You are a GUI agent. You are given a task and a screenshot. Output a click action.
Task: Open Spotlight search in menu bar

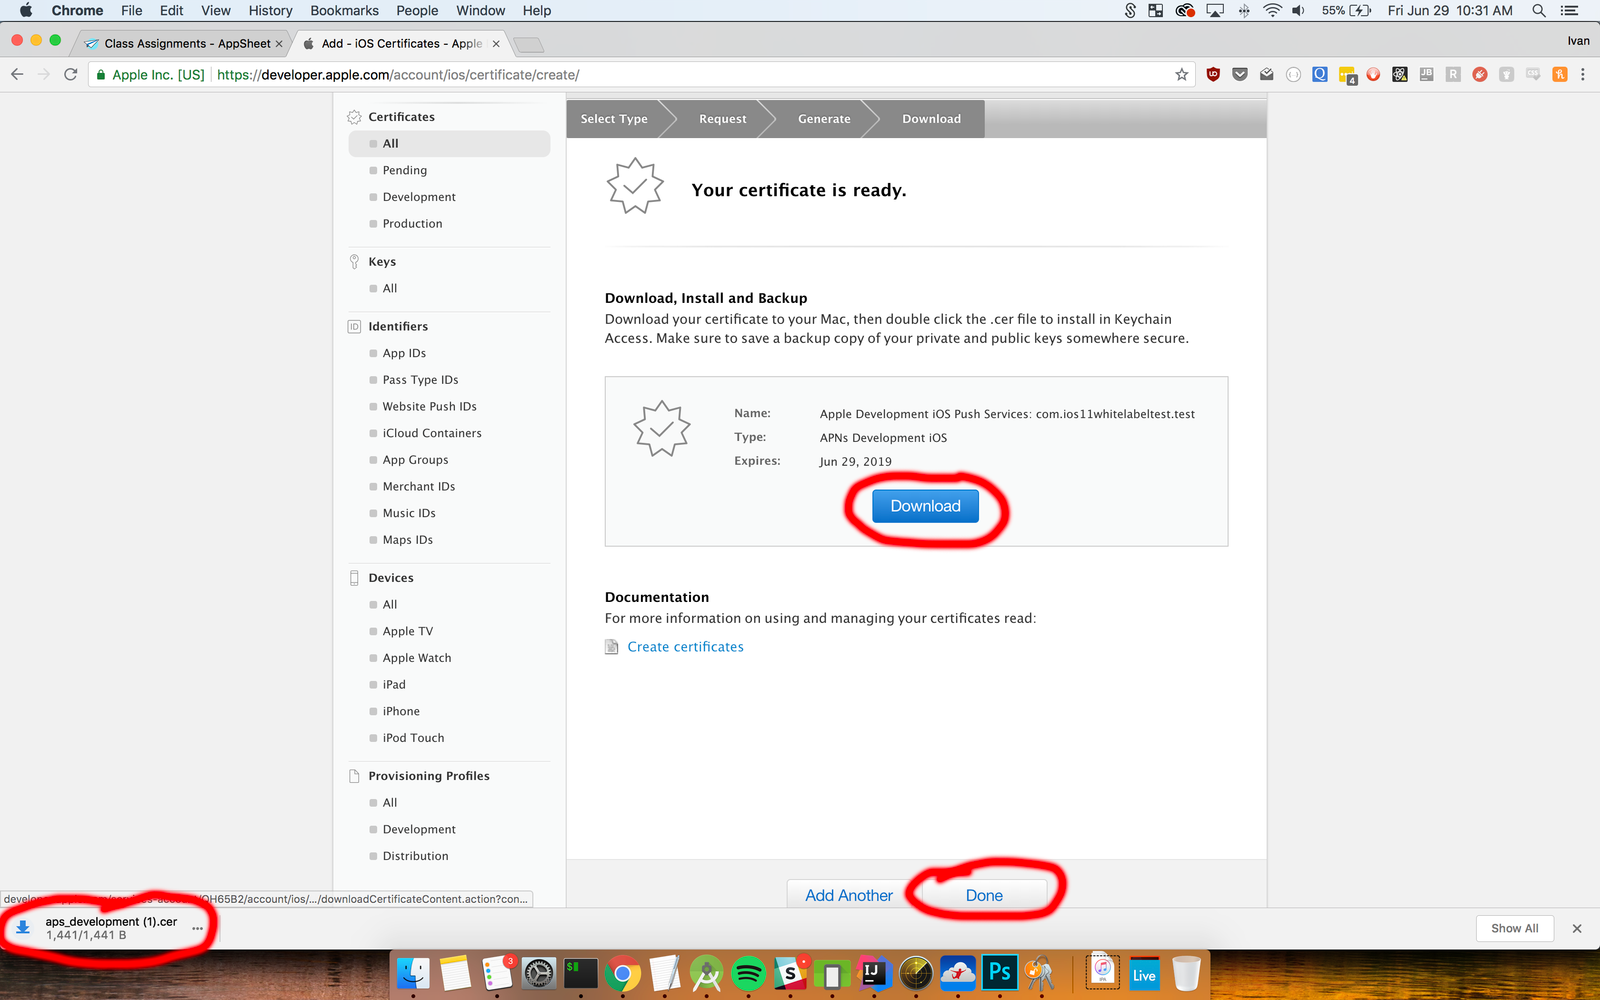point(1539,10)
